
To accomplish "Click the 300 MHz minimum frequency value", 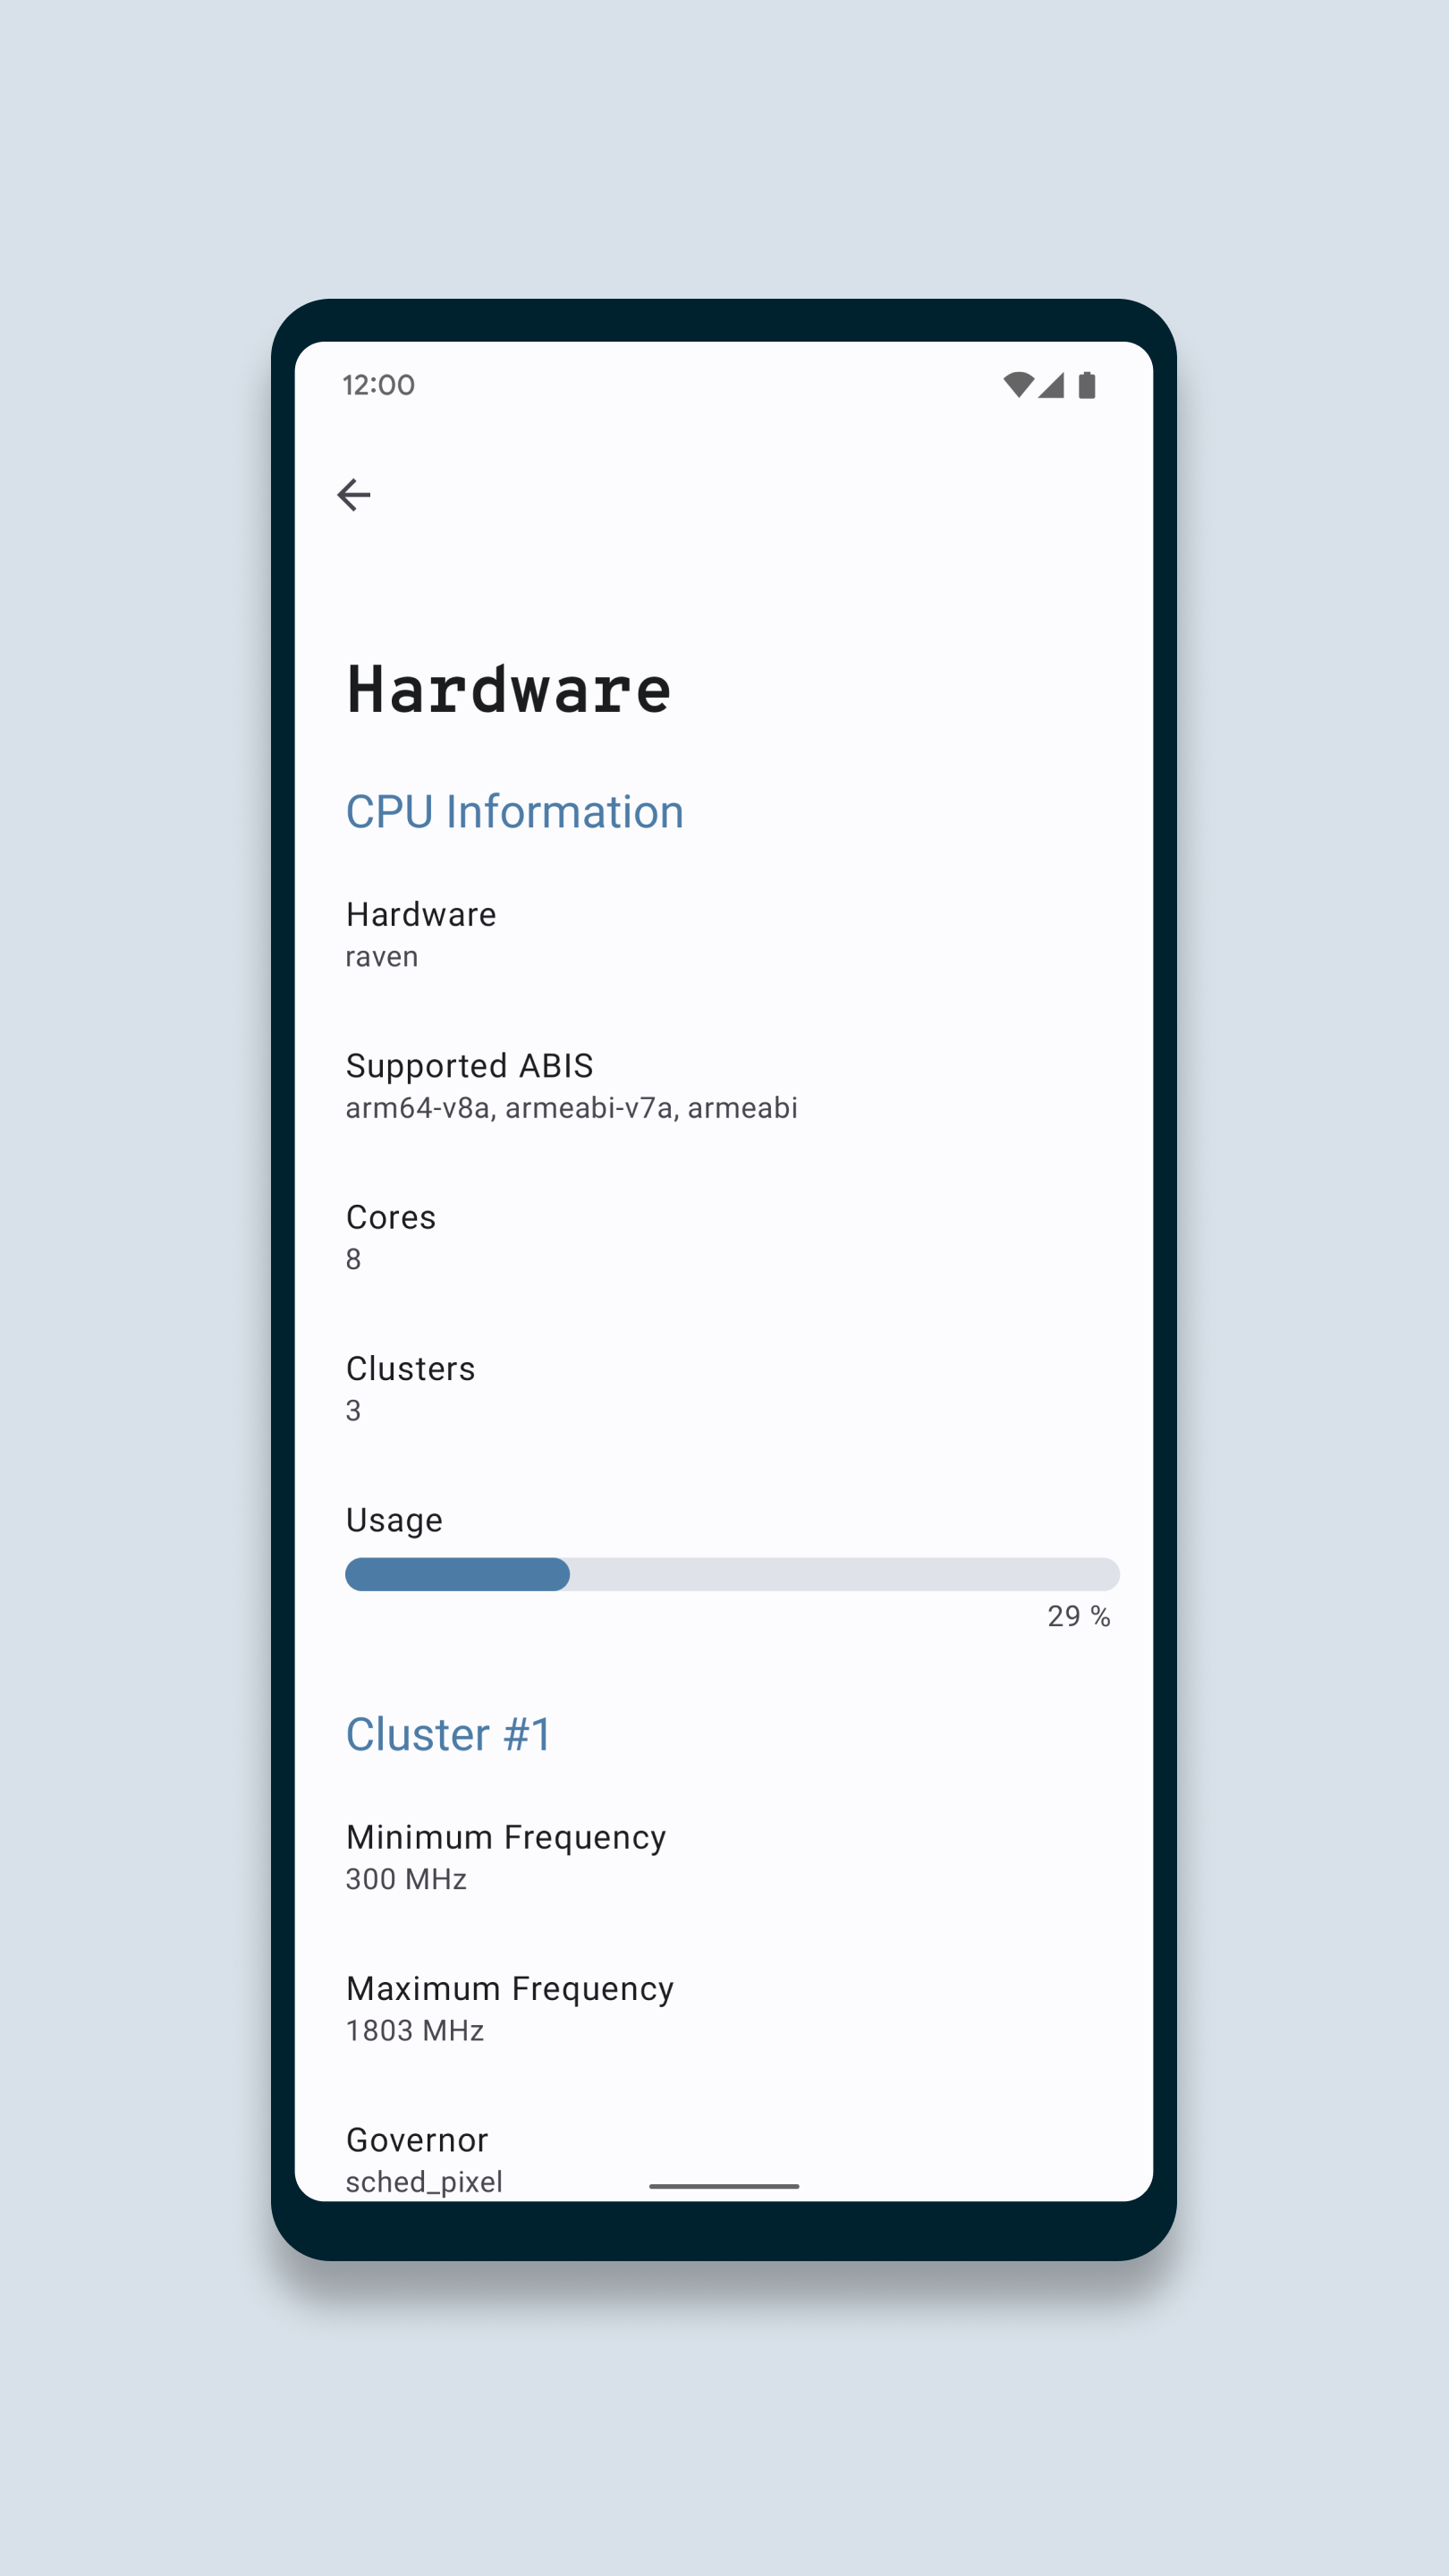I will [406, 1879].
